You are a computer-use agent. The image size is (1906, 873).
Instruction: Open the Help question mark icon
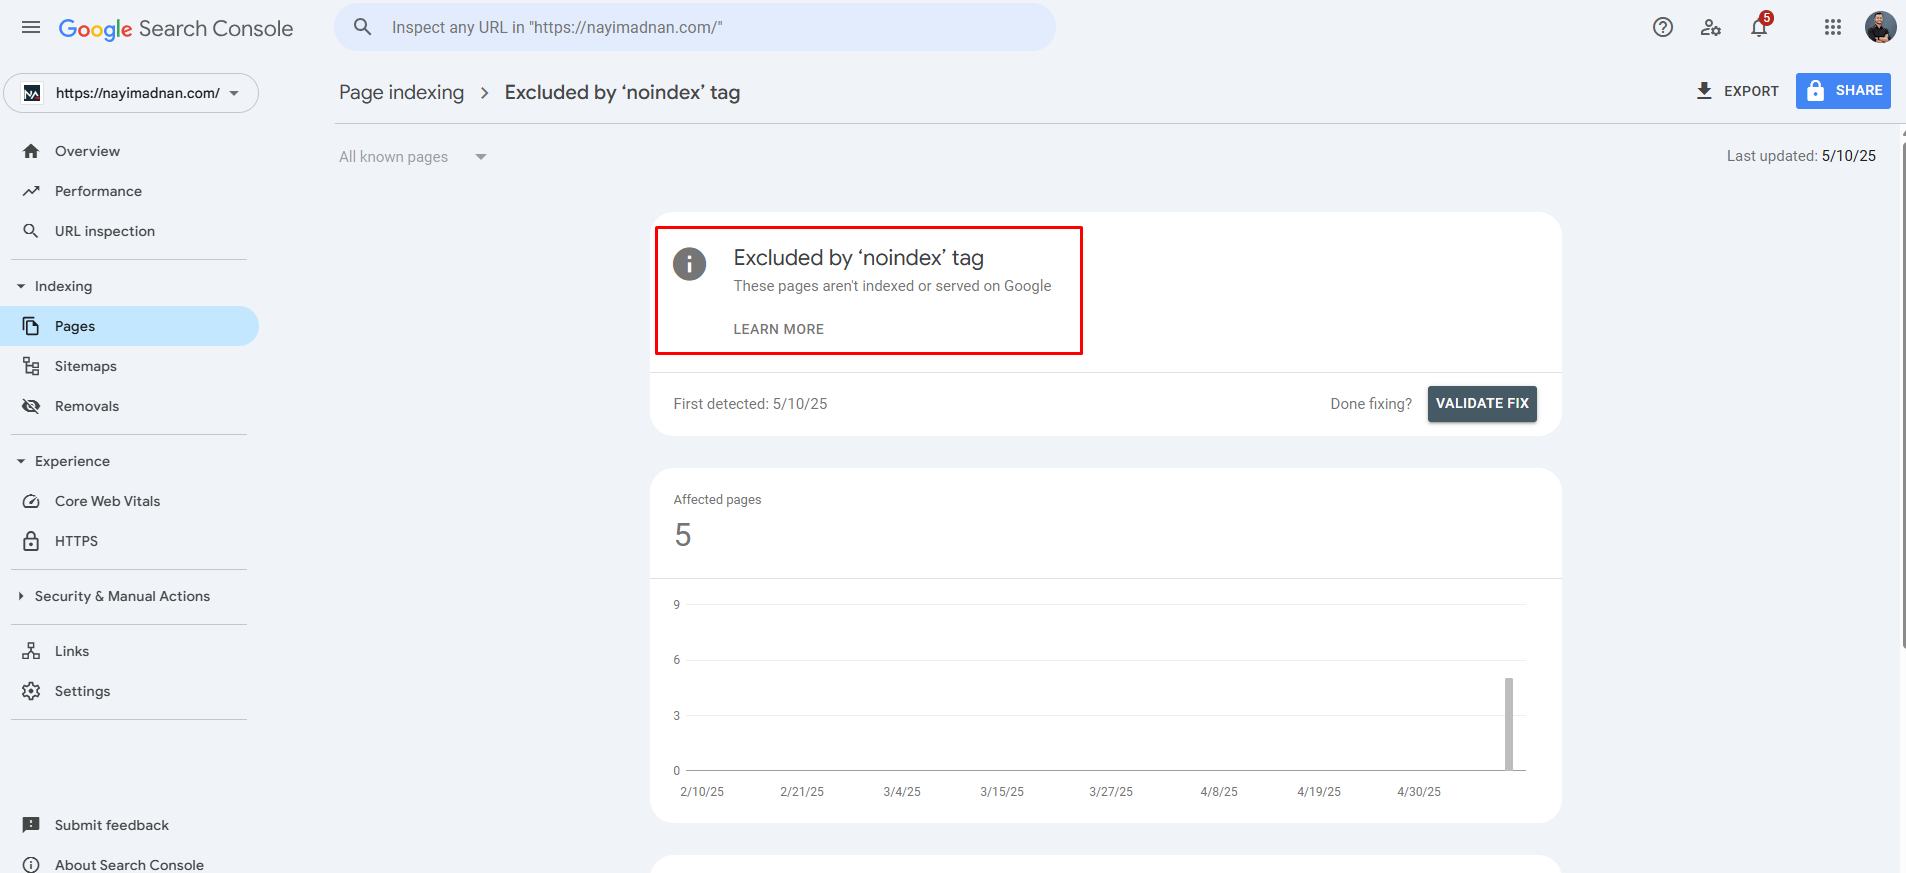[x=1663, y=28]
